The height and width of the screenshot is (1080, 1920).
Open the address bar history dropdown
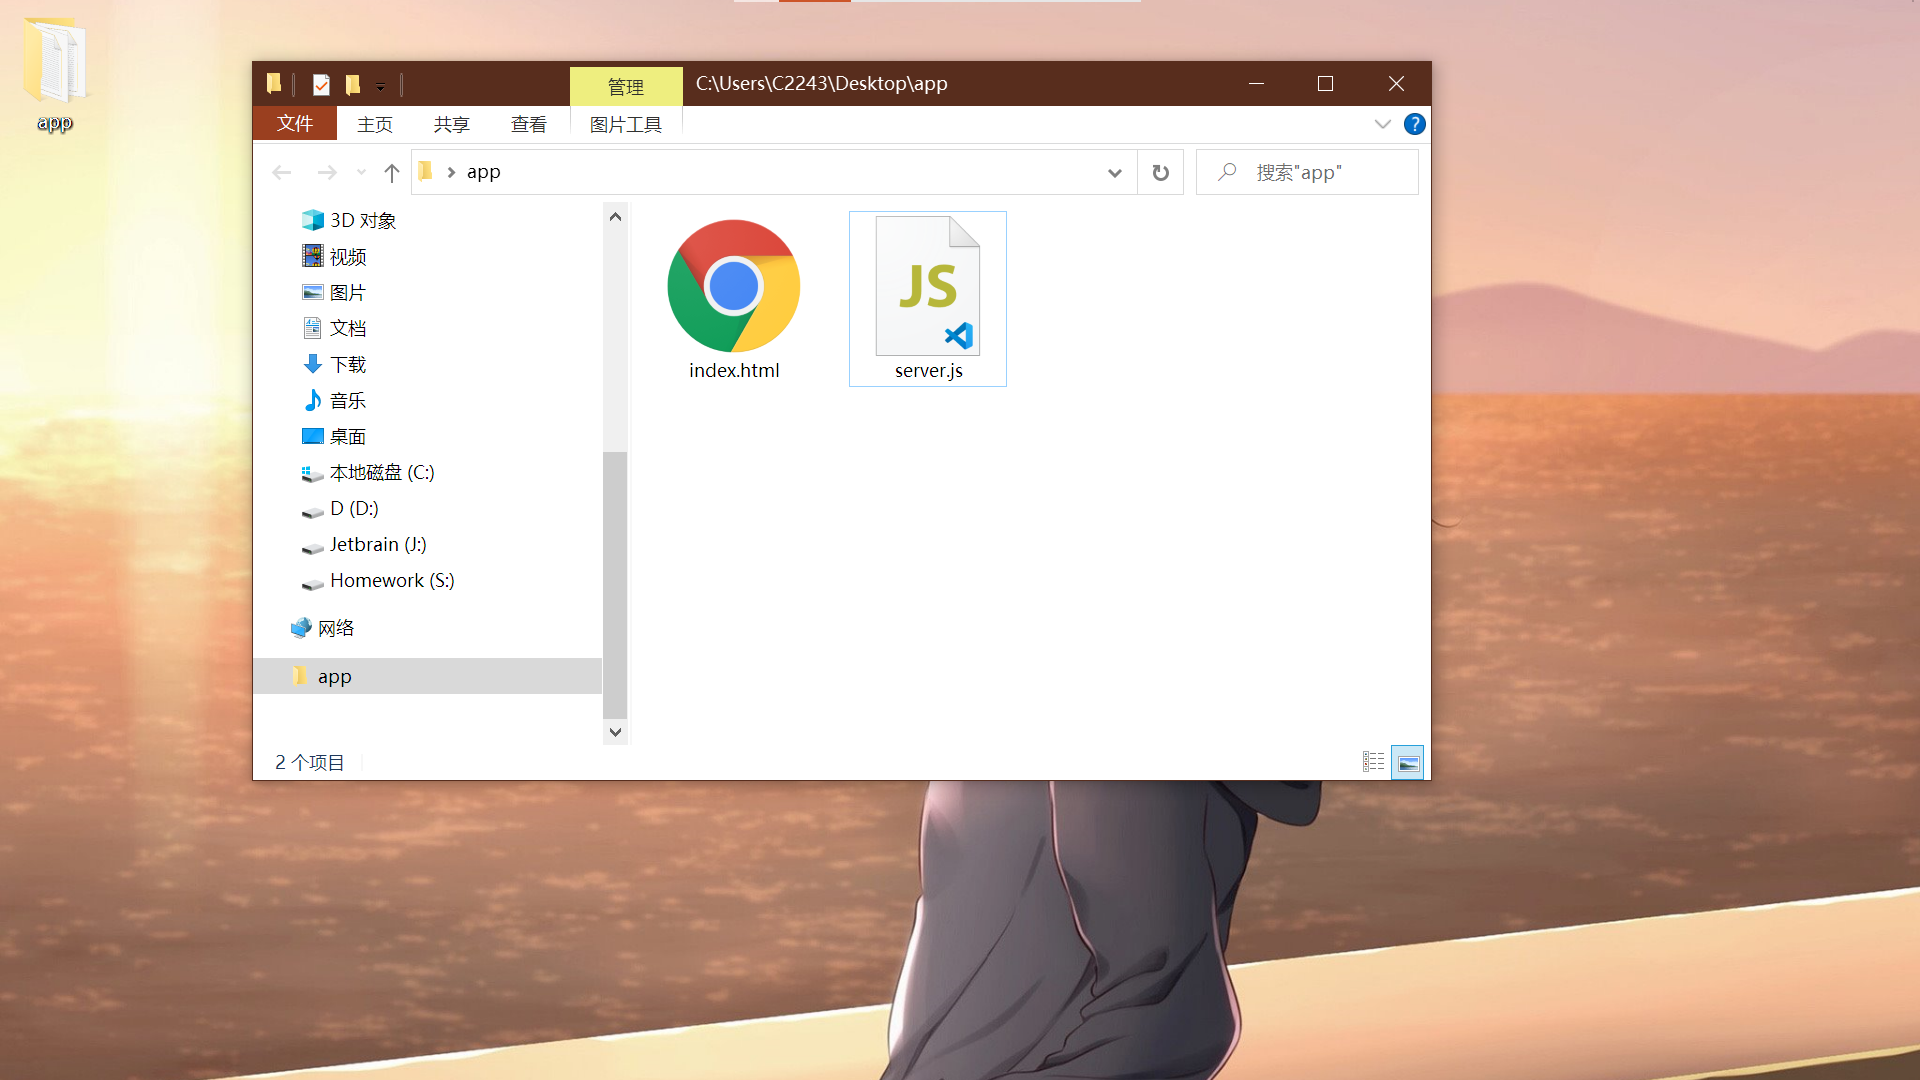click(x=1115, y=172)
